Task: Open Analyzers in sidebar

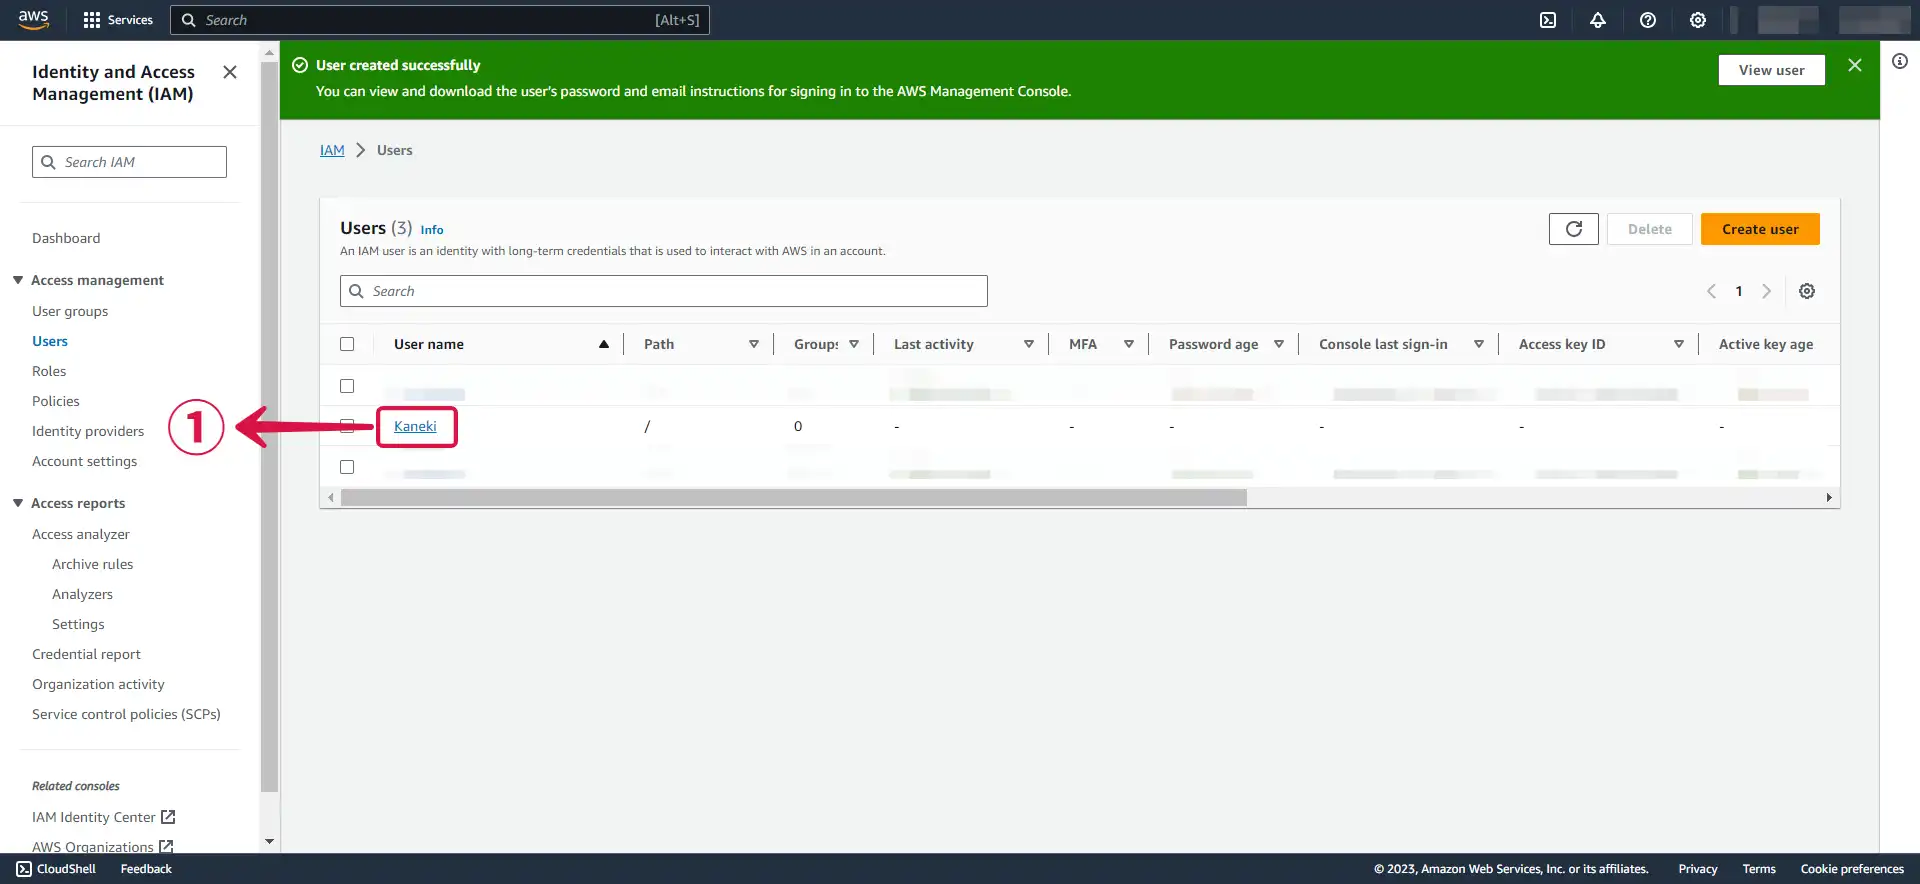Action: pyautogui.click(x=83, y=594)
